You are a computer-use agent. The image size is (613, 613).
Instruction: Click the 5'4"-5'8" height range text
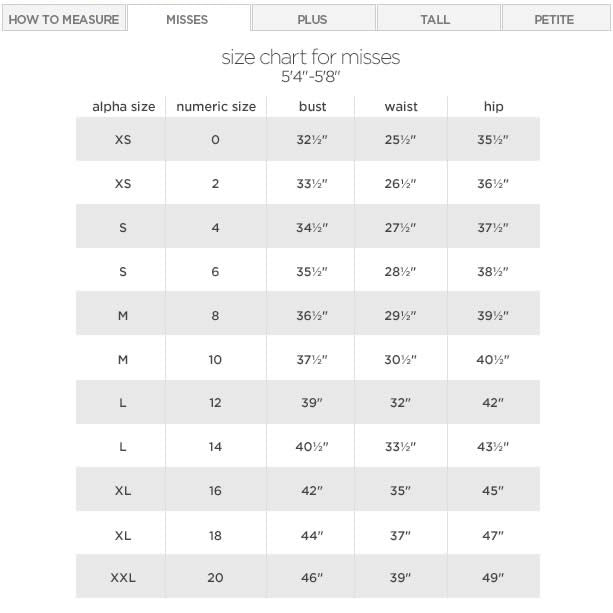click(x=310, y=75)
